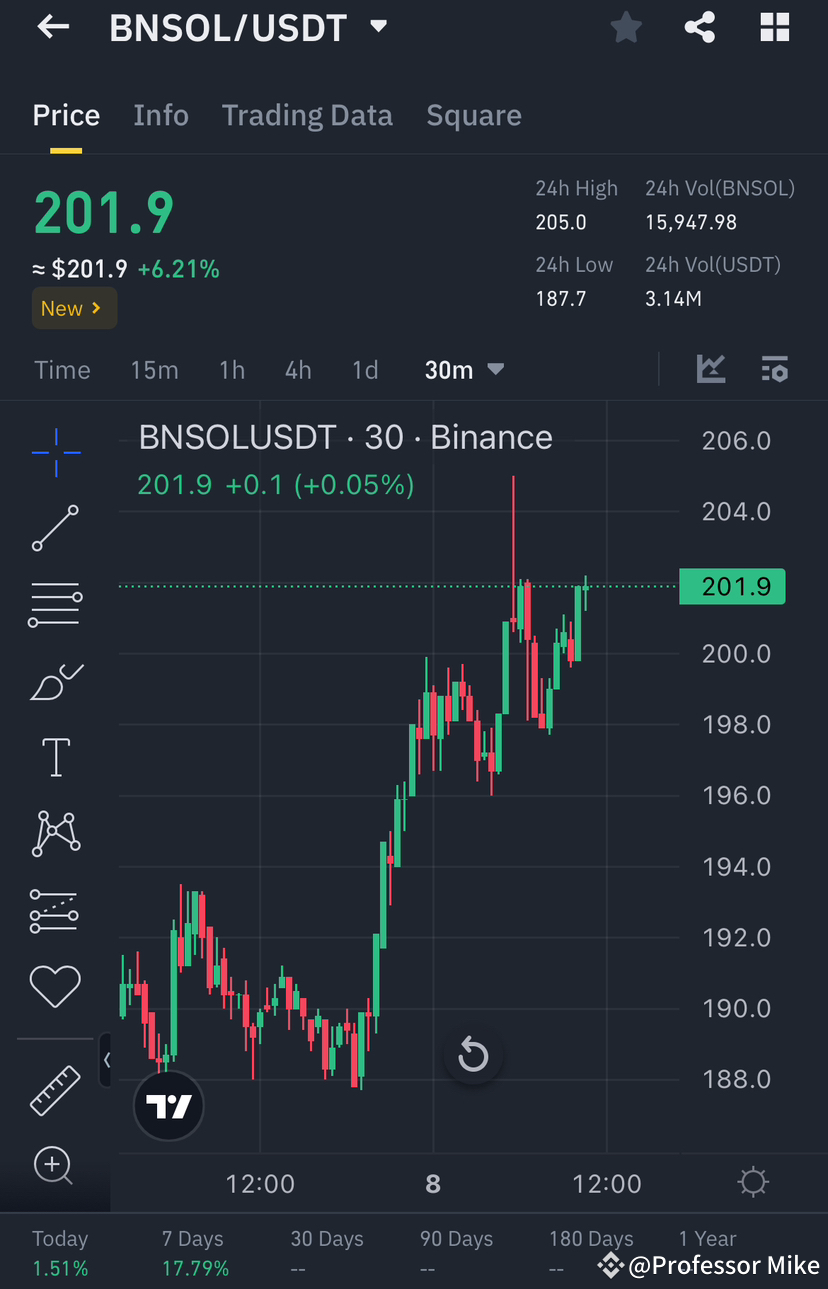Select the XABCD pattern tool

point(54,833)
